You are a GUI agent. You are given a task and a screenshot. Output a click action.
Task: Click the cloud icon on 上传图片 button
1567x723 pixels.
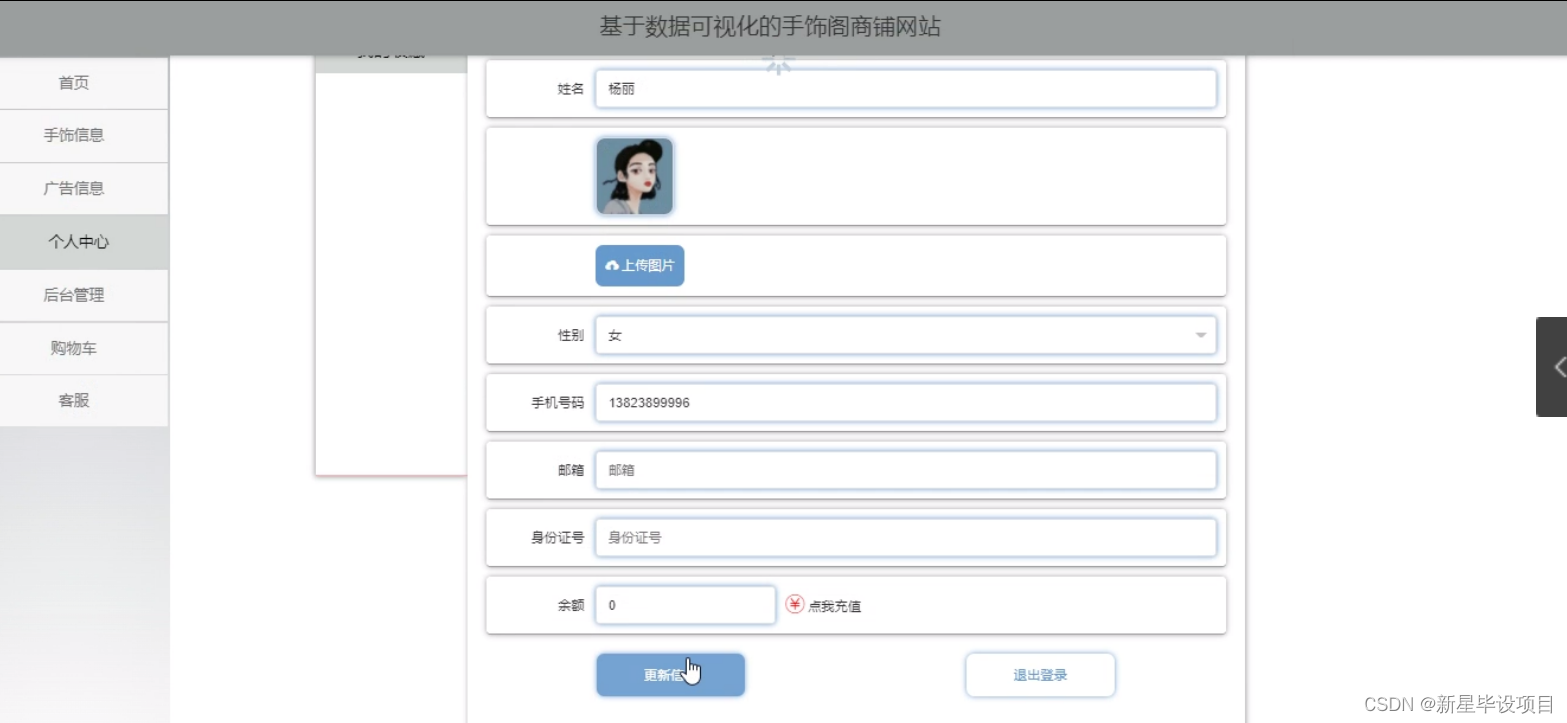coord(613,265)
